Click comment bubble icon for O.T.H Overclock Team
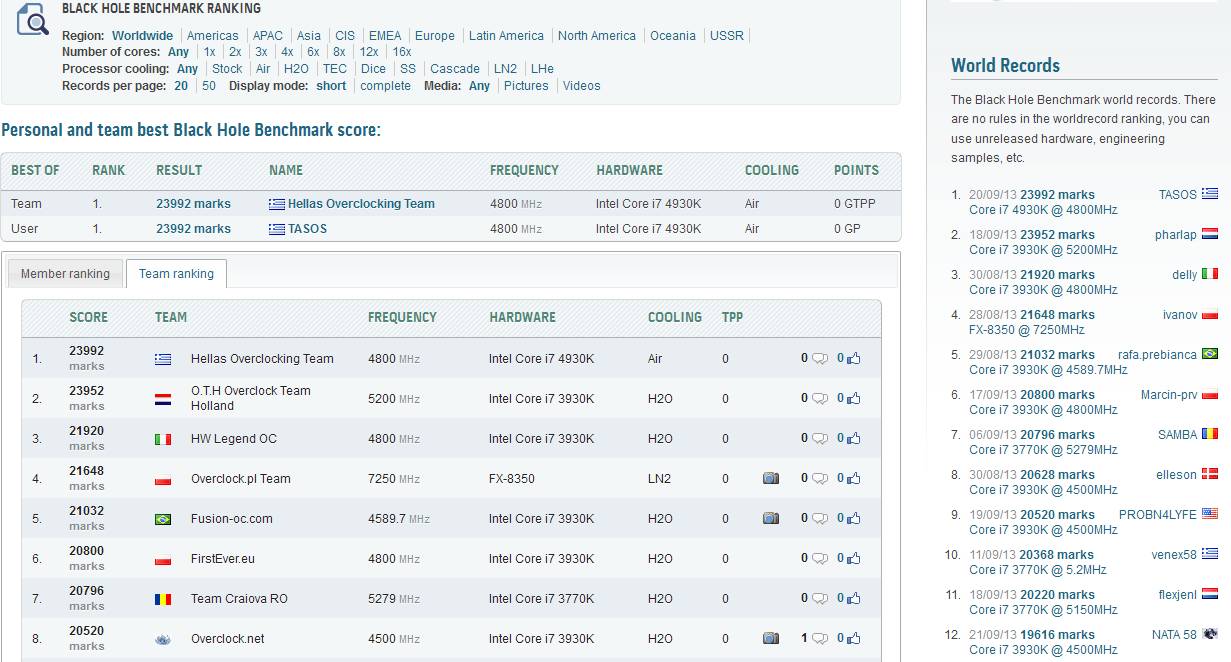 click(x=820, y=399)
